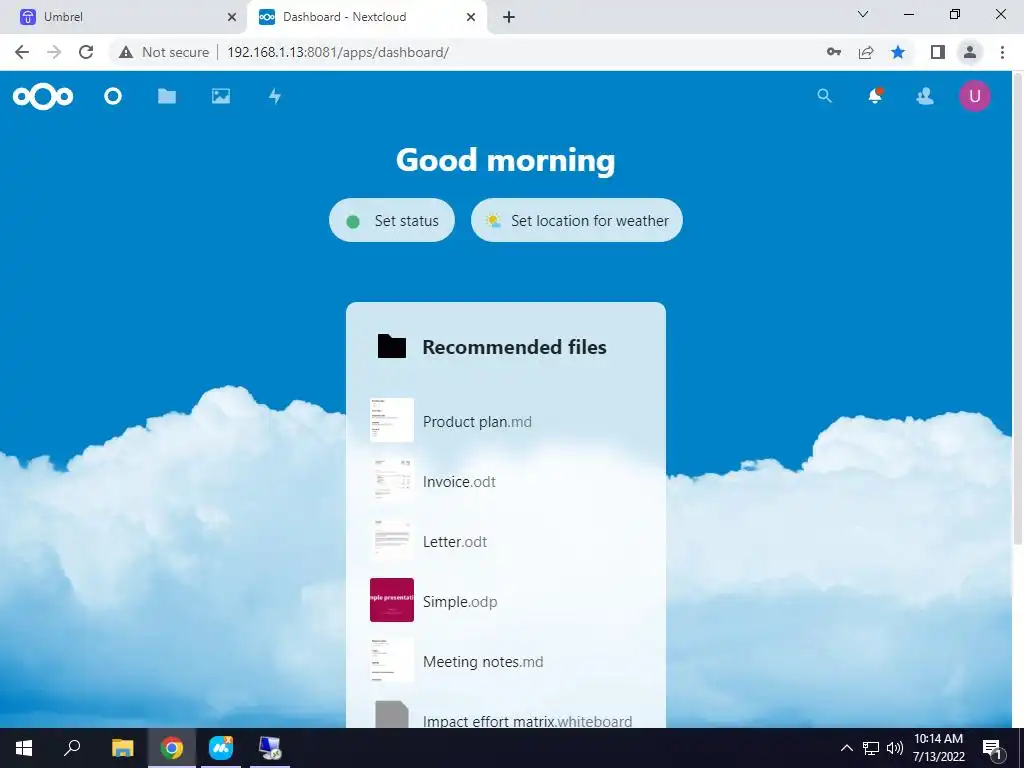This screenshot has height=768, width=1024.
Task: Toggle the bookmark star
Action: point(898,52)
